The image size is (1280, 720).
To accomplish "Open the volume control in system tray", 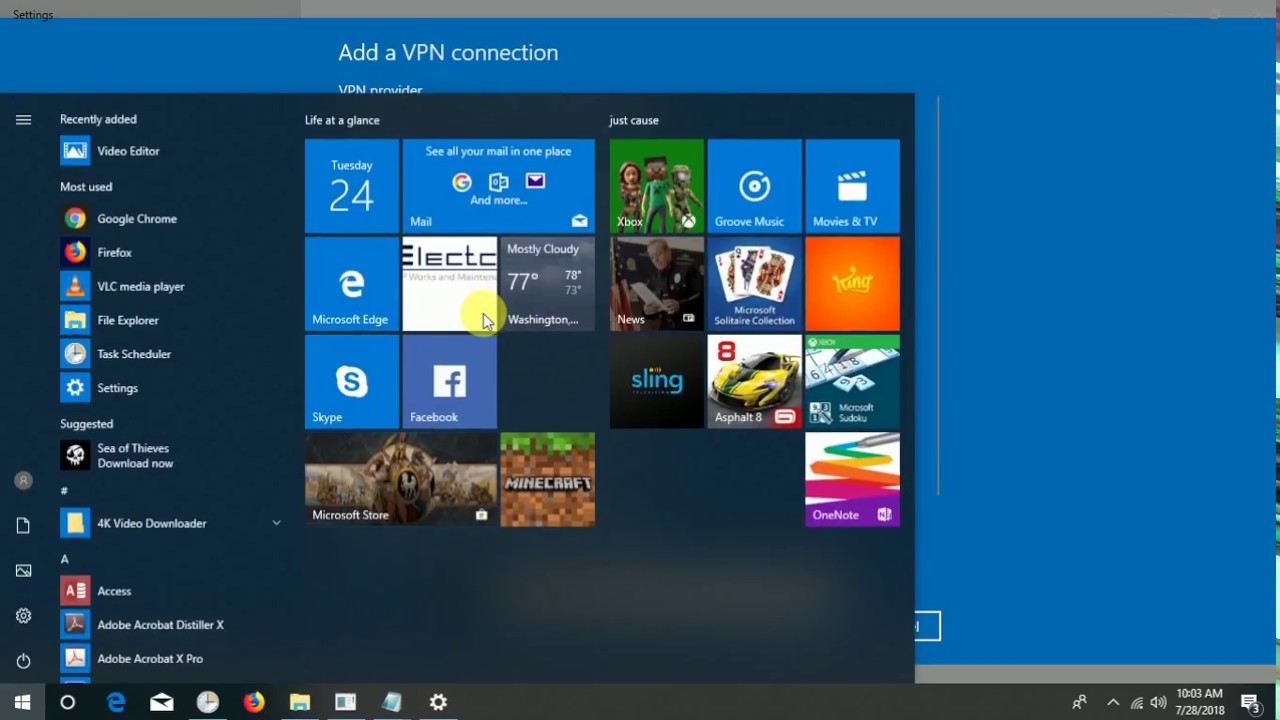I will 1159,702.
